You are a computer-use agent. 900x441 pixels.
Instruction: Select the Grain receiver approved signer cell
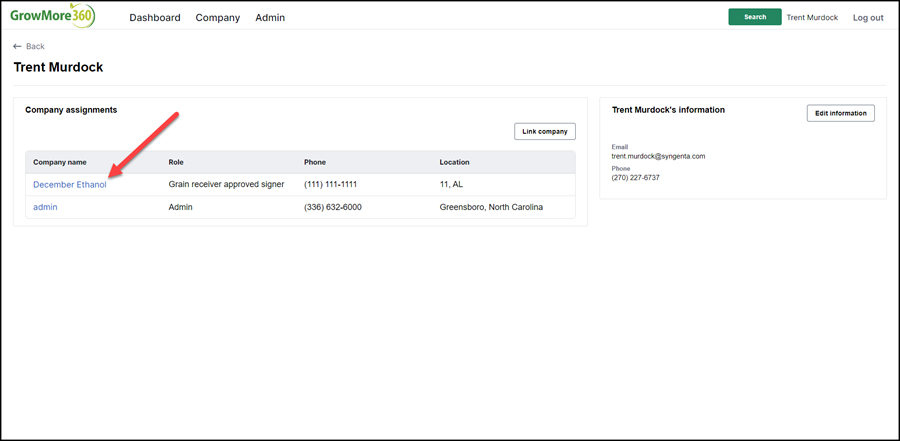tap(226, 185)
